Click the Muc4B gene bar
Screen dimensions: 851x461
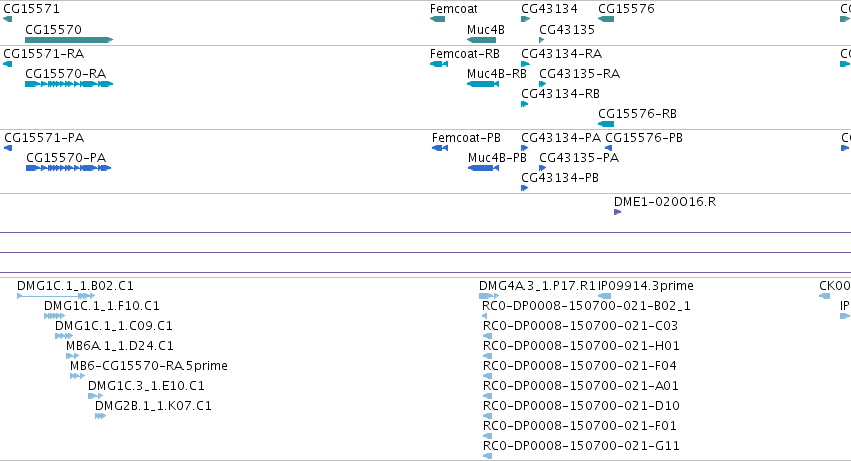point(481,40)
